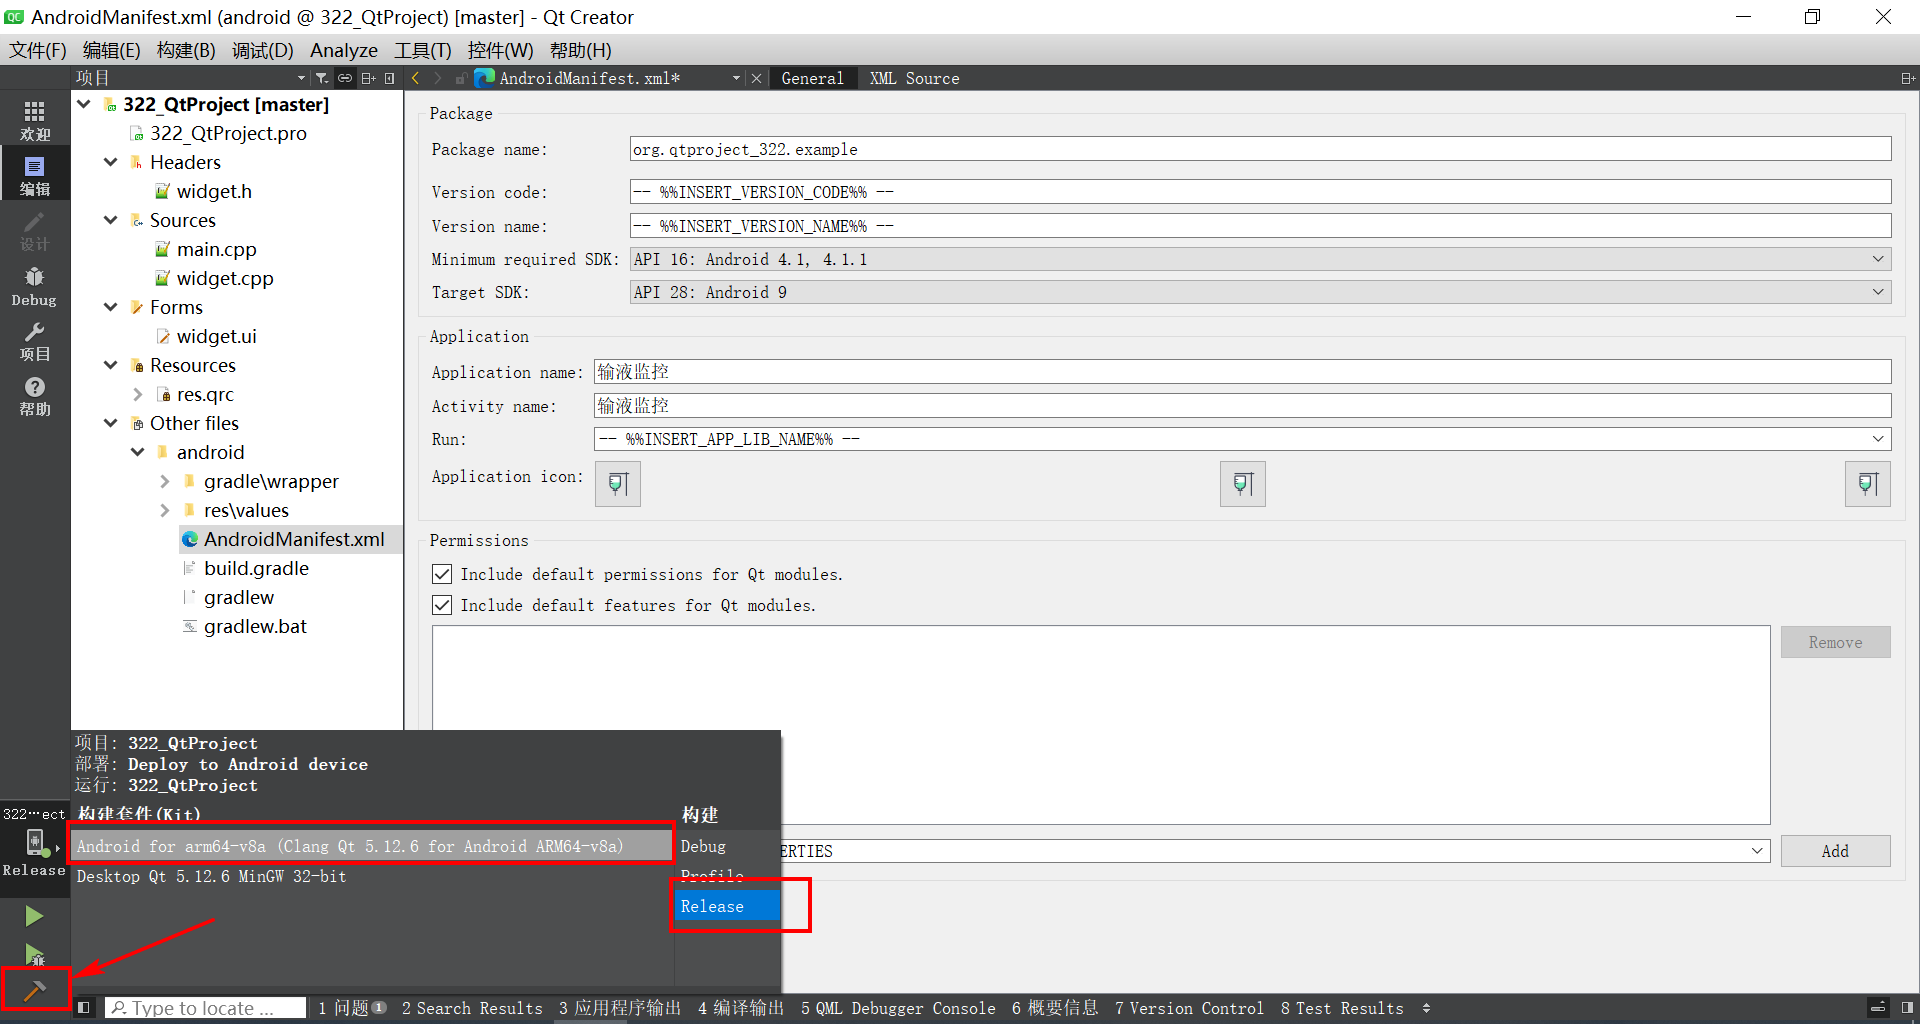Screen dimensions: 1920x1024
Task: Open the 构建(B) Build menu
Action: point(186,50)
